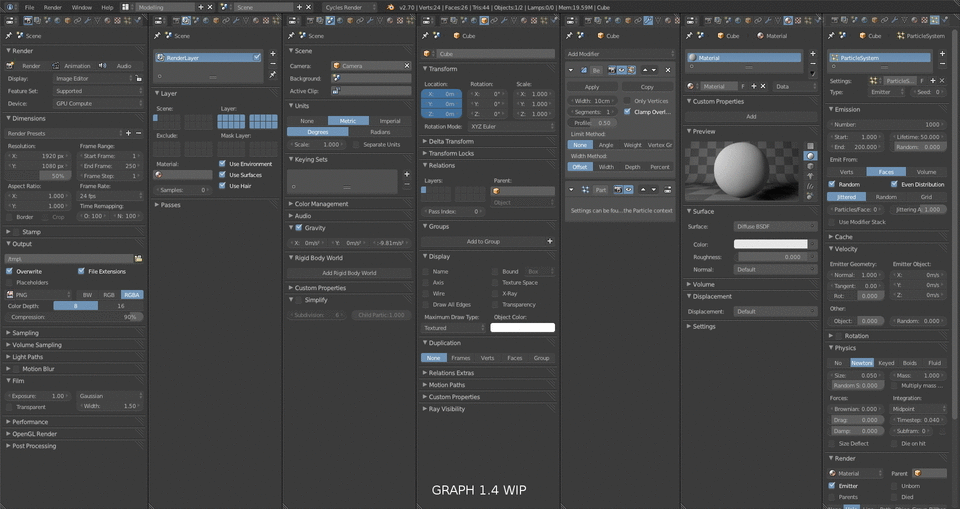
Task: Select the flat plane material preview type
Action: point(811,146)
